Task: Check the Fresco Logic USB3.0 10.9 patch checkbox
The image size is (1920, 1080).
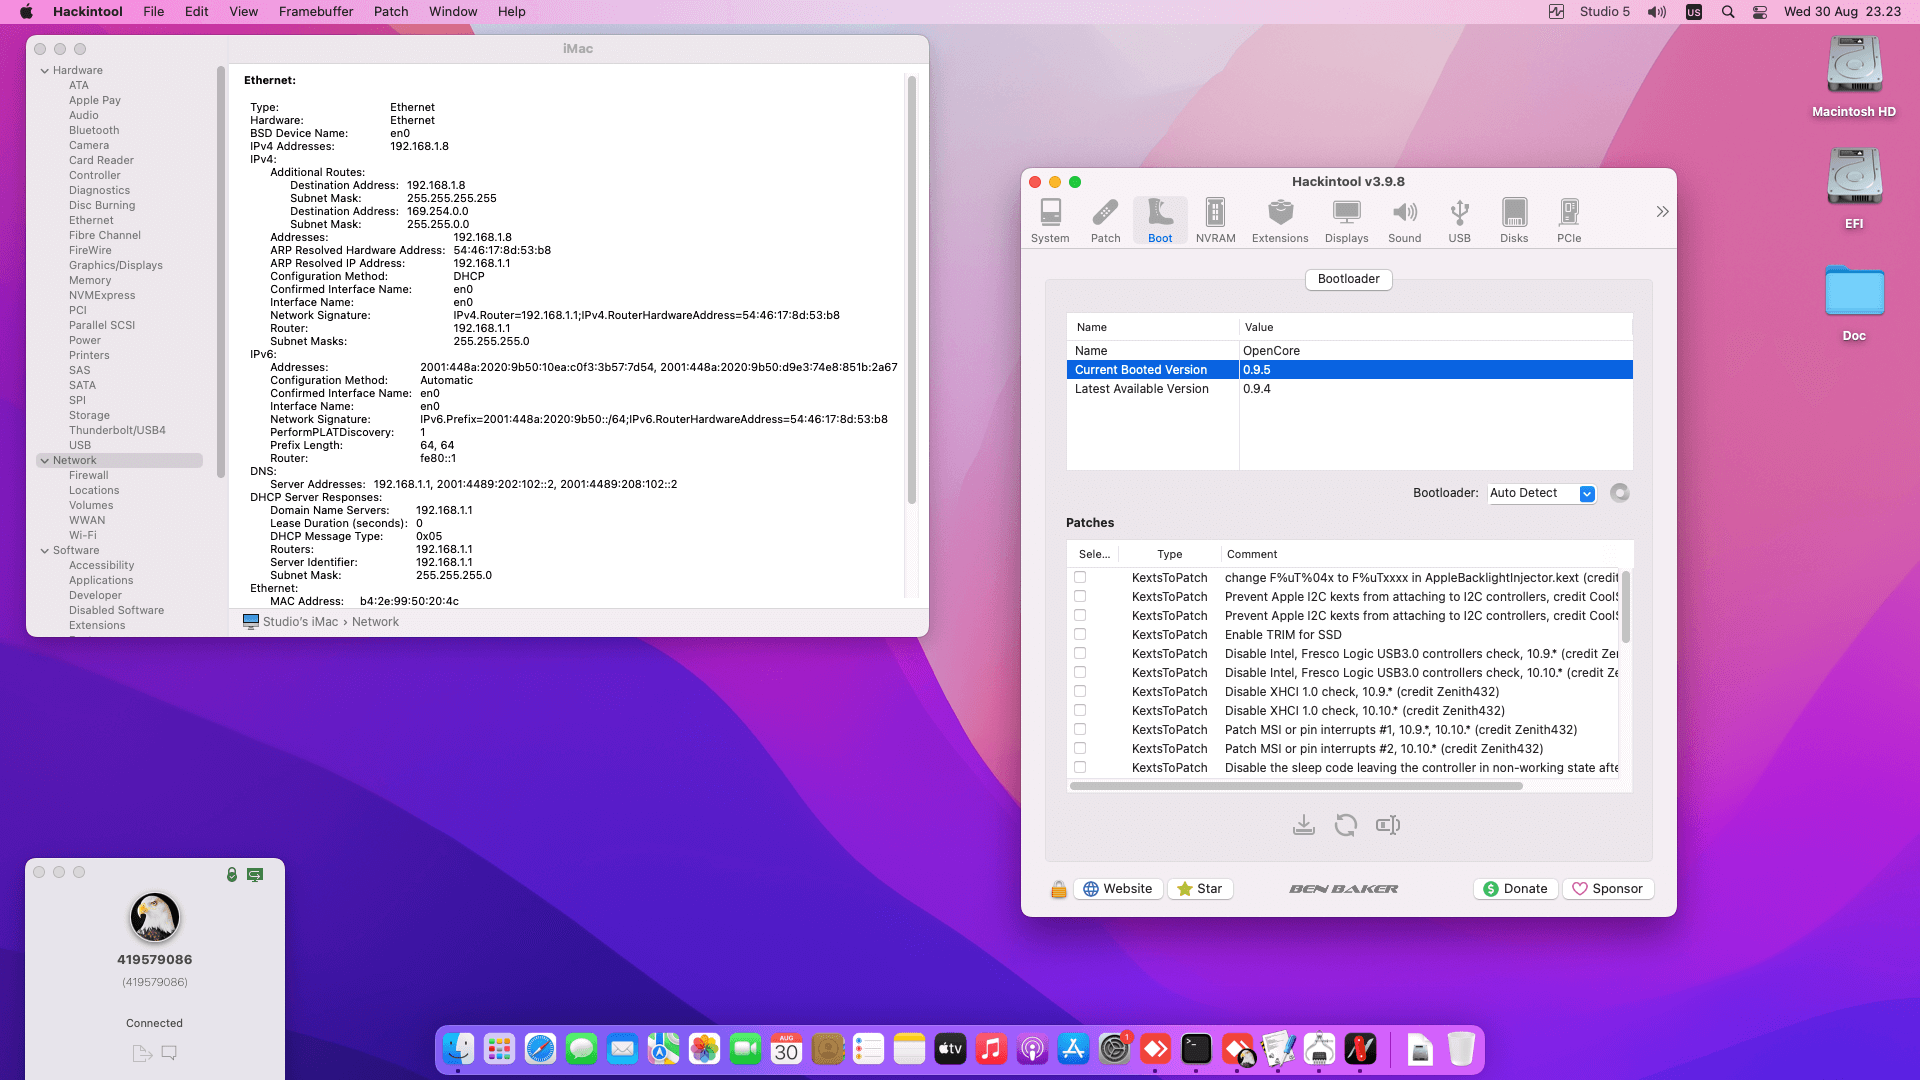Action: click(1080, 654)
